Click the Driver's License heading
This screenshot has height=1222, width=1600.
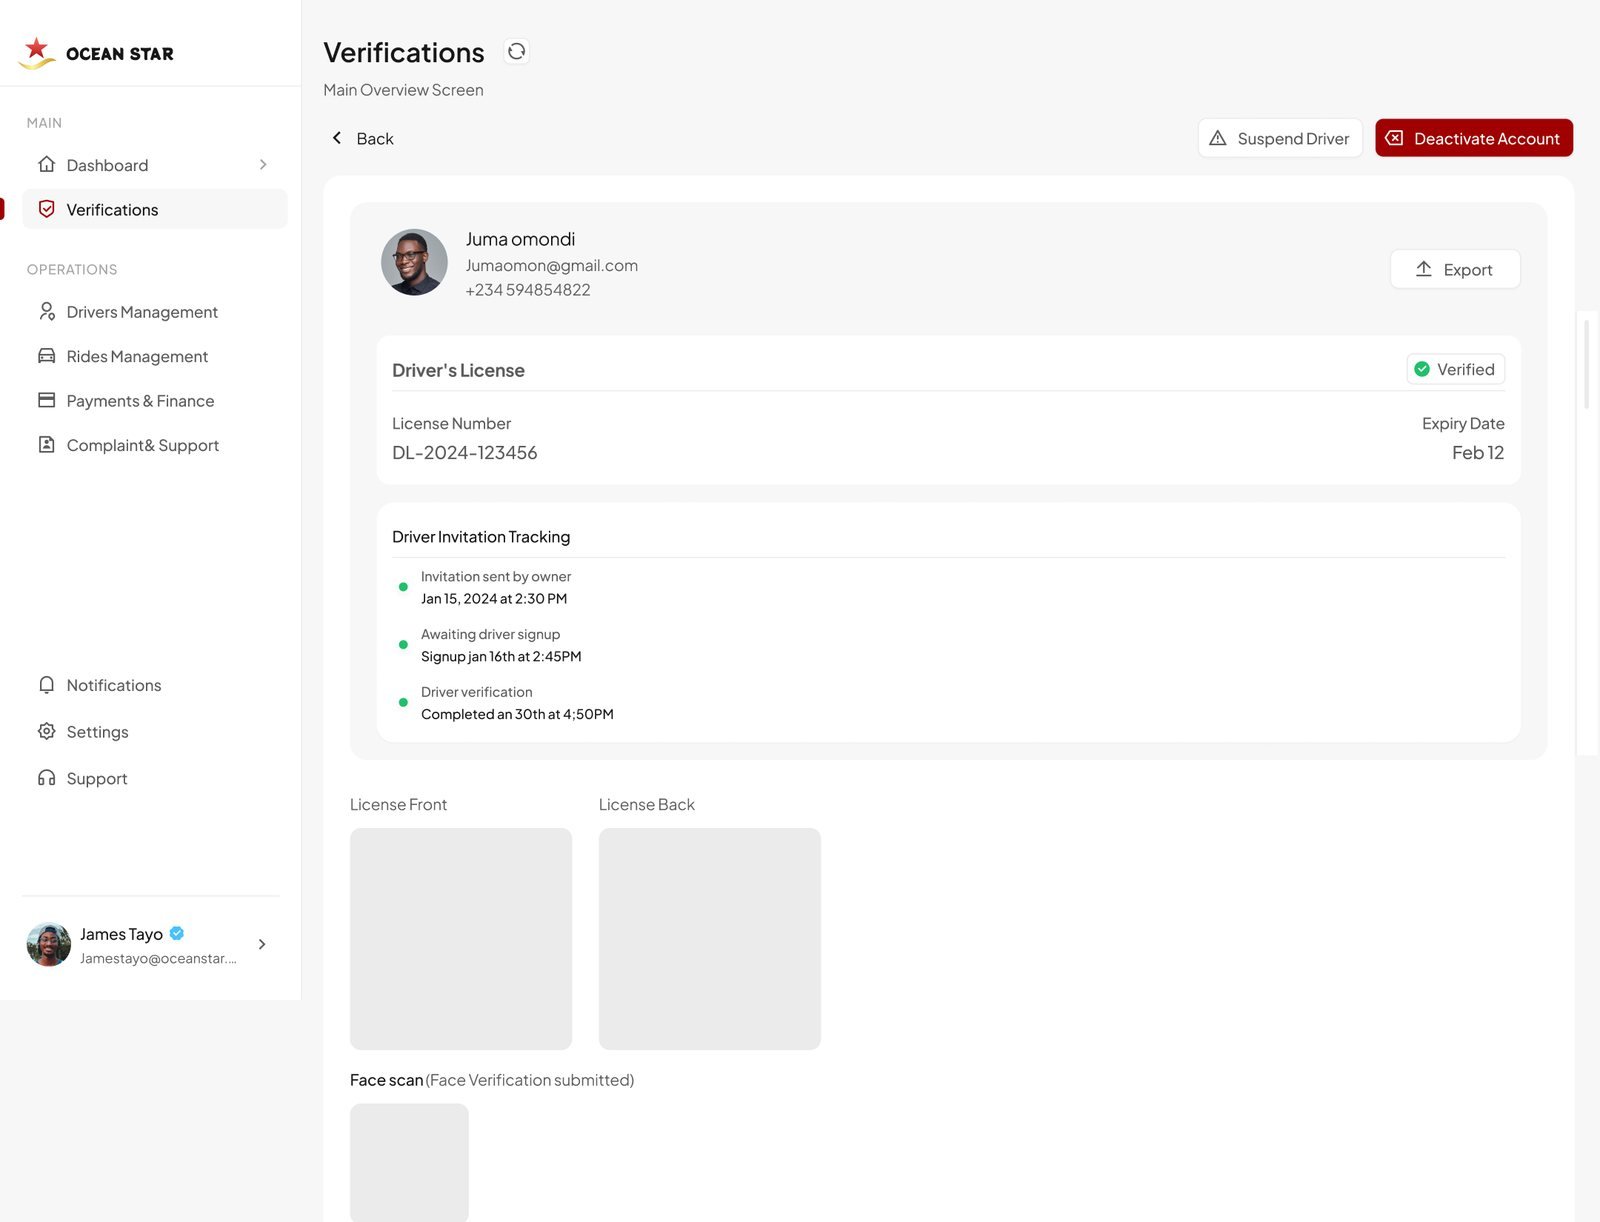pos(458,370)
